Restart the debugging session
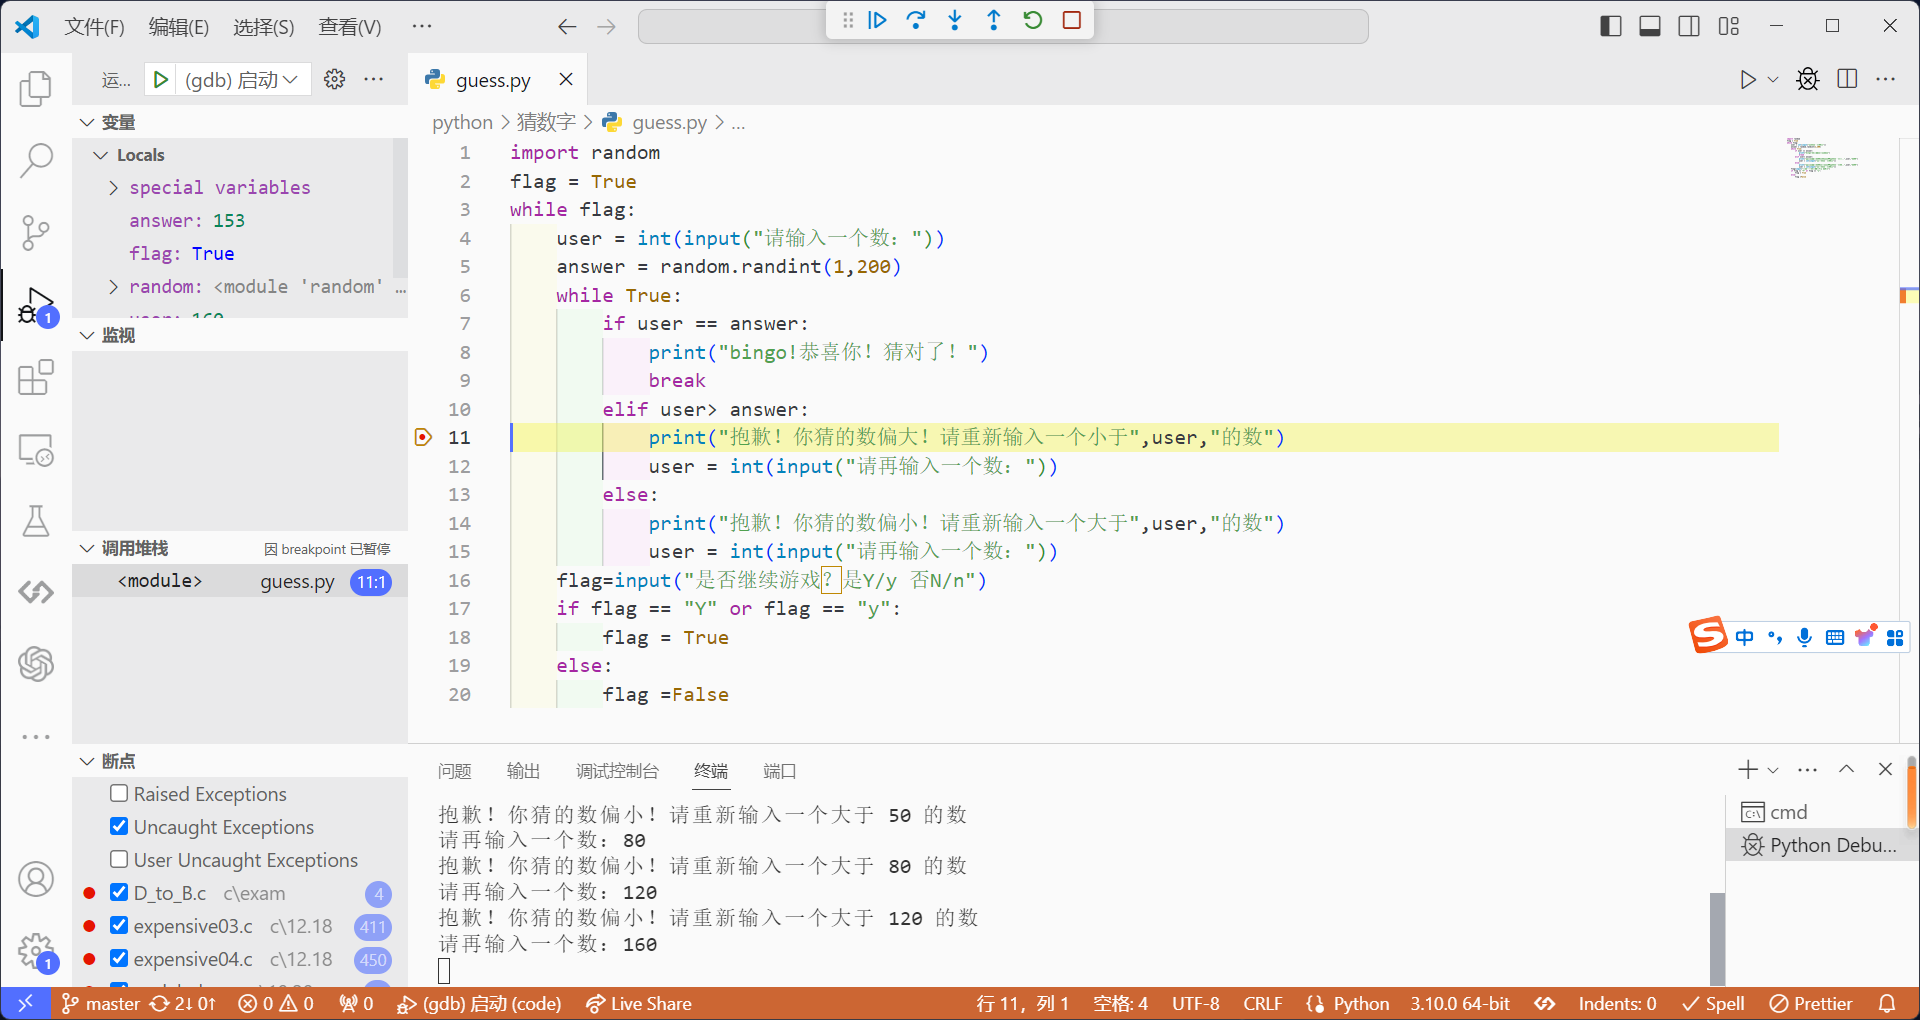The image size is (1920, 1020). click(1033, 20)
